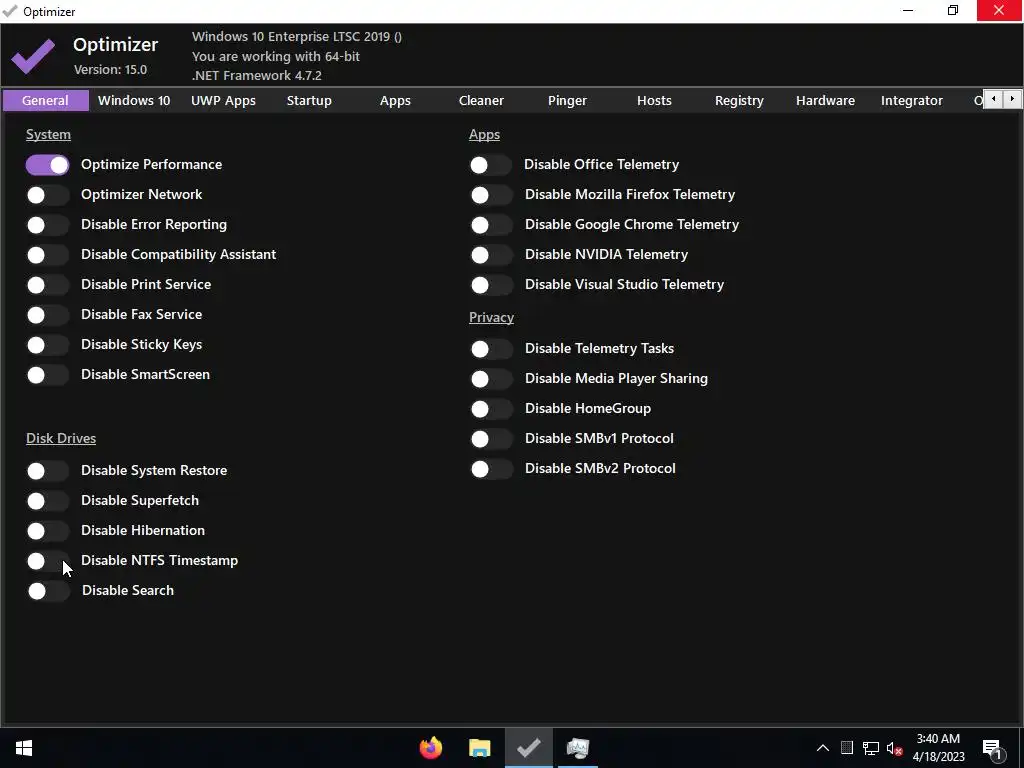1024x768 pixels.
Task: Open the system monitor taskbar icon
Action: tap(577, 748)
